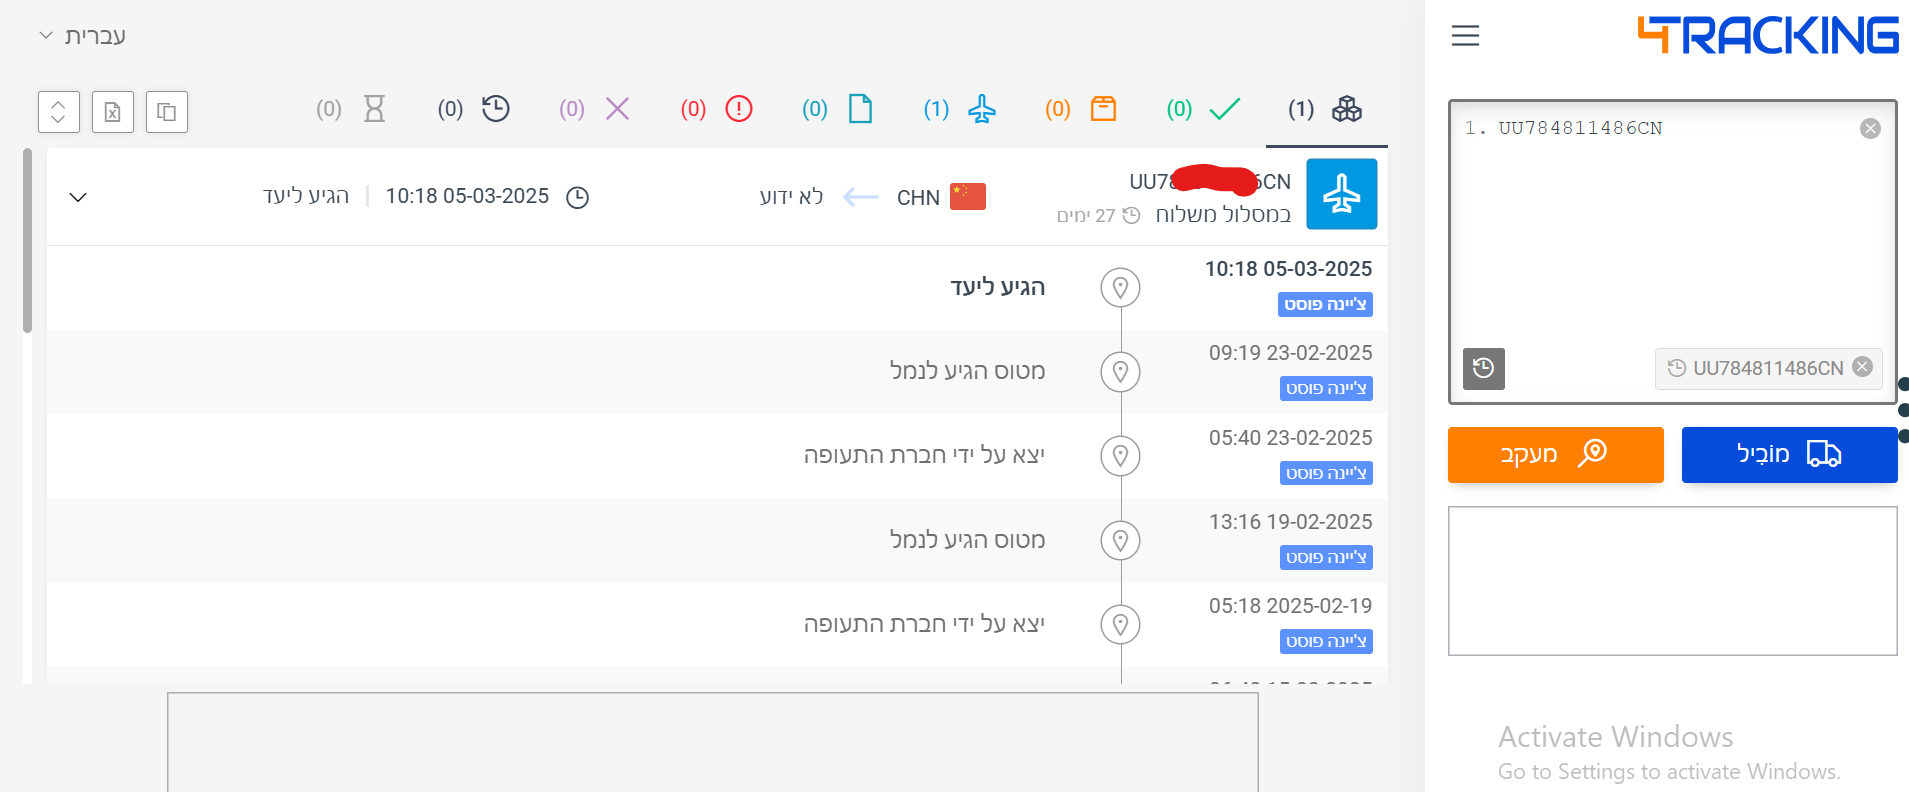Open the tracking history icon
This screenshot has height=792, width=1909.
(1483, 368)
